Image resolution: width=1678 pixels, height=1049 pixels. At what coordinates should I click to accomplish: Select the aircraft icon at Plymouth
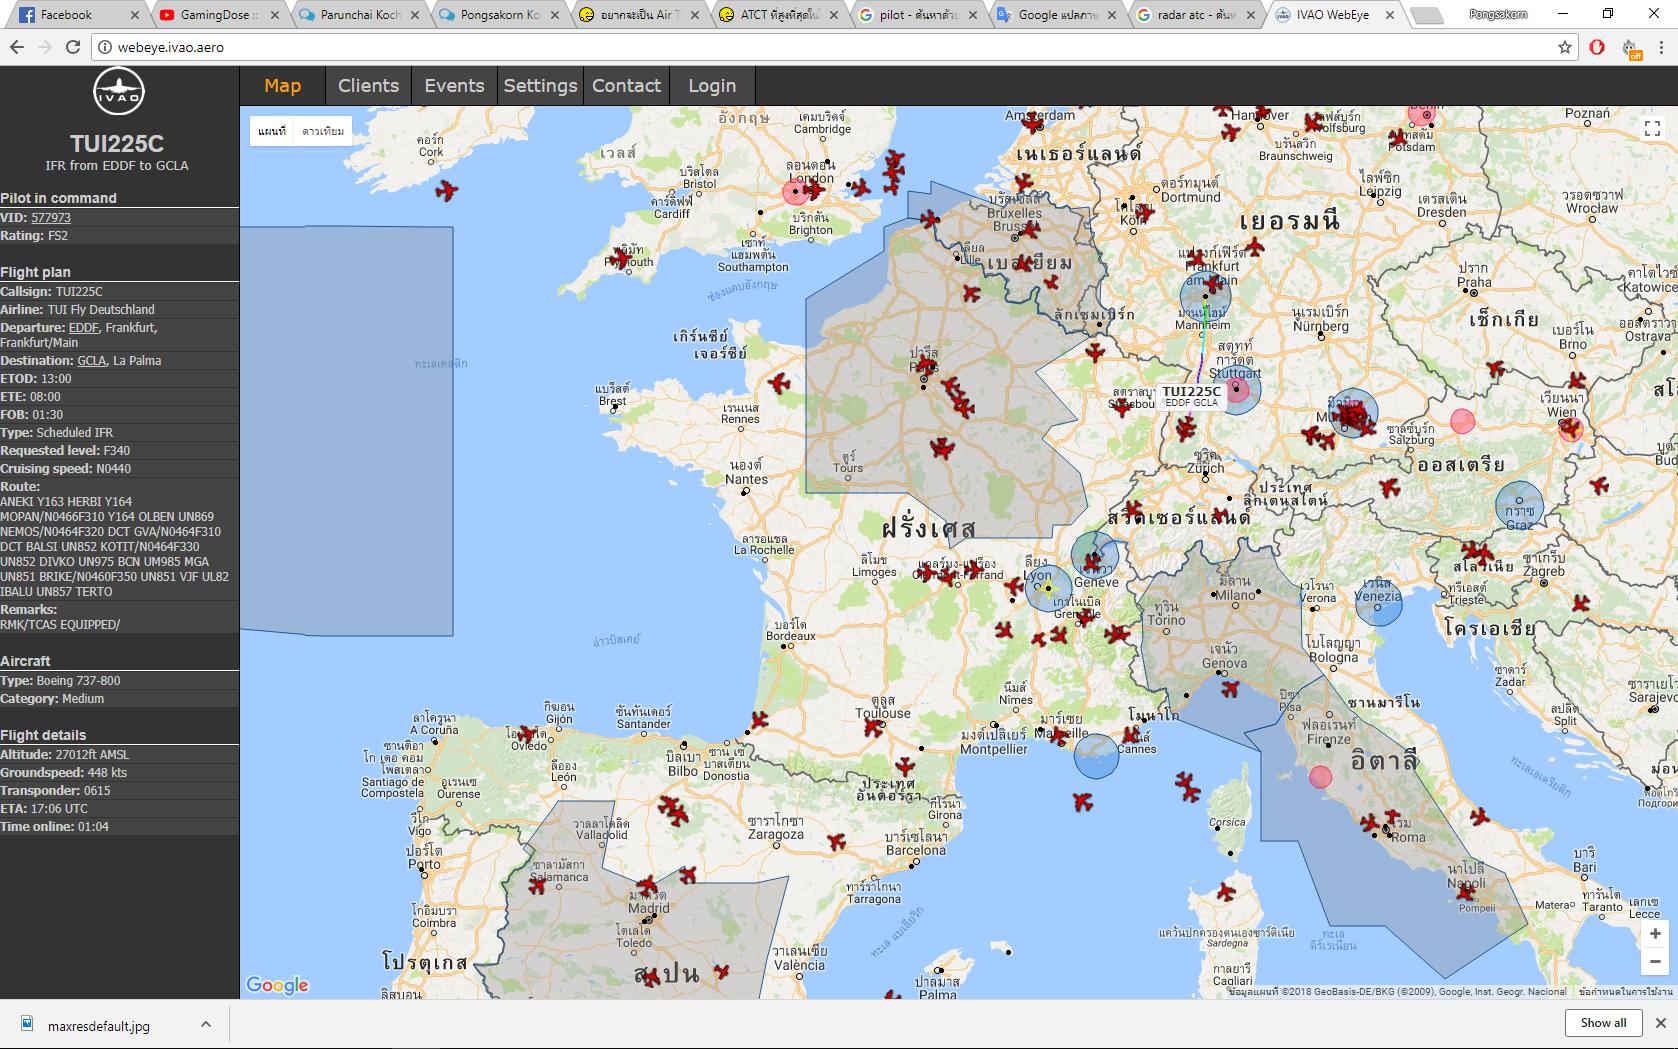(x=621, y=259)
